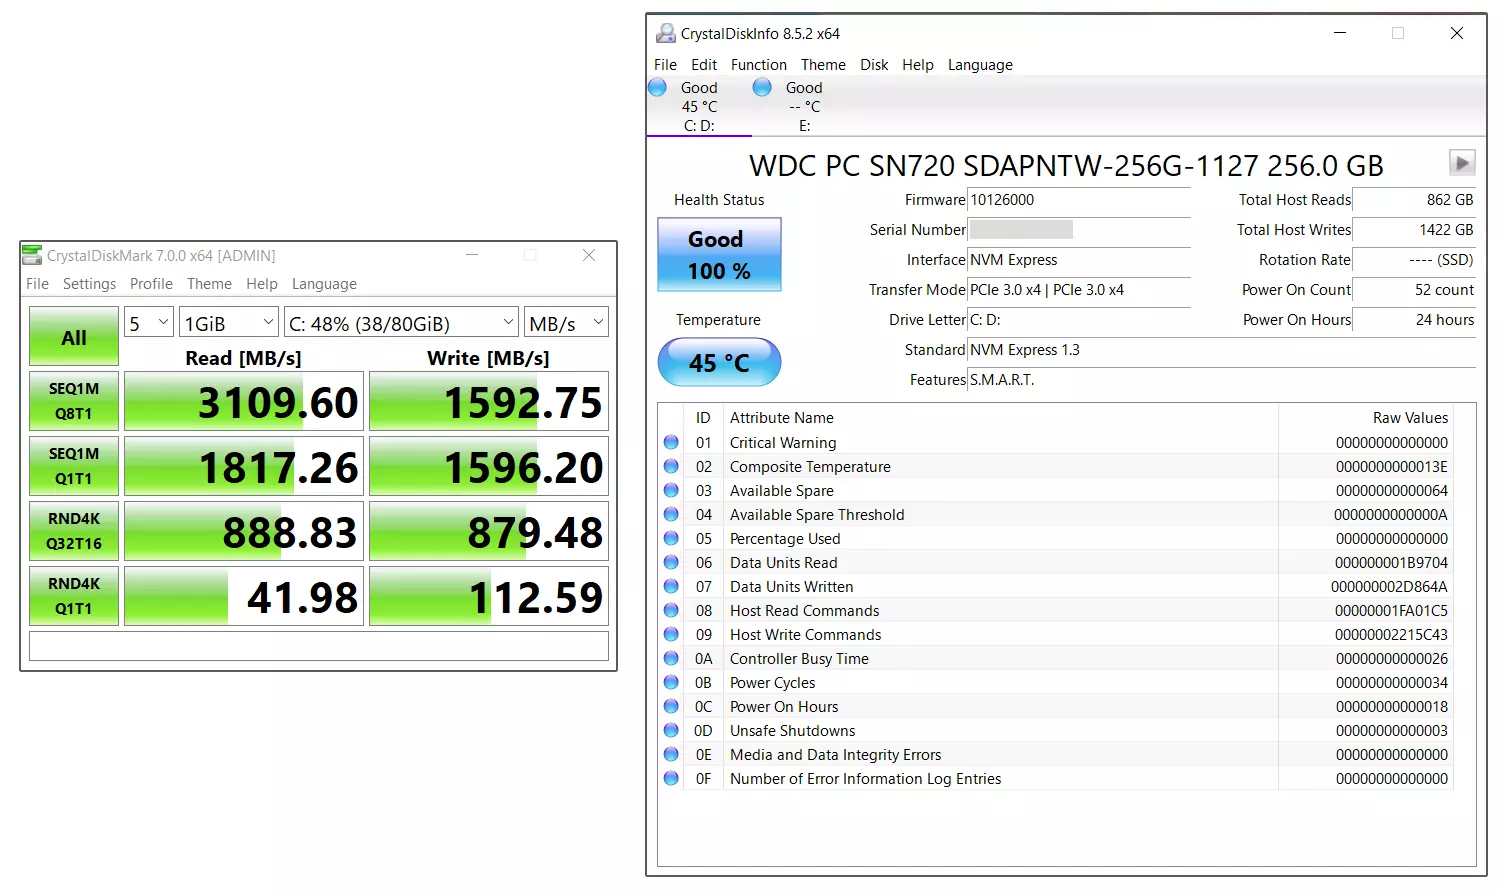Click raw value 0000000000013E
This screenshot has width=1500, height=892.
click(x=1392, y=467)
